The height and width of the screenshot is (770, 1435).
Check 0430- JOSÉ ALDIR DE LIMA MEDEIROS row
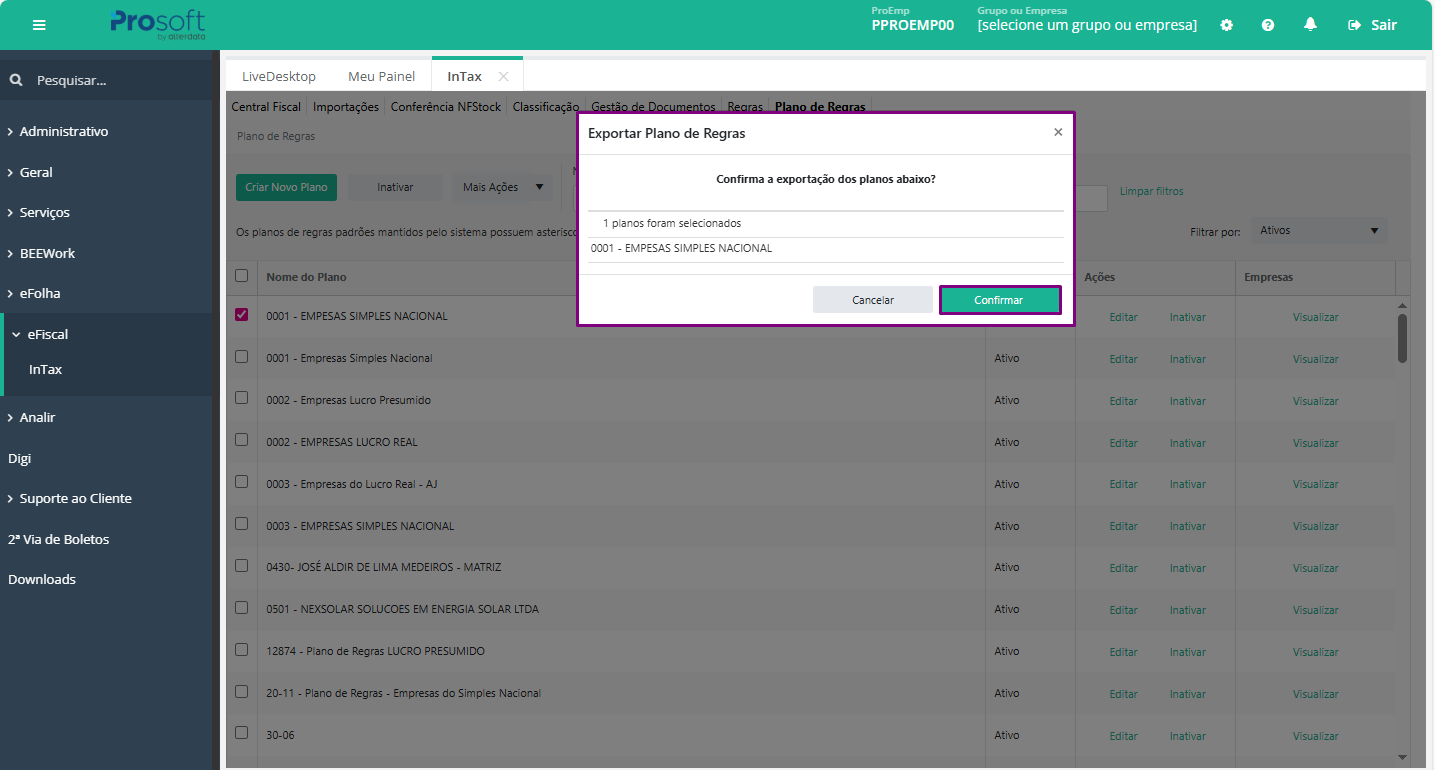pyautogui.click(x=241, y=566)
